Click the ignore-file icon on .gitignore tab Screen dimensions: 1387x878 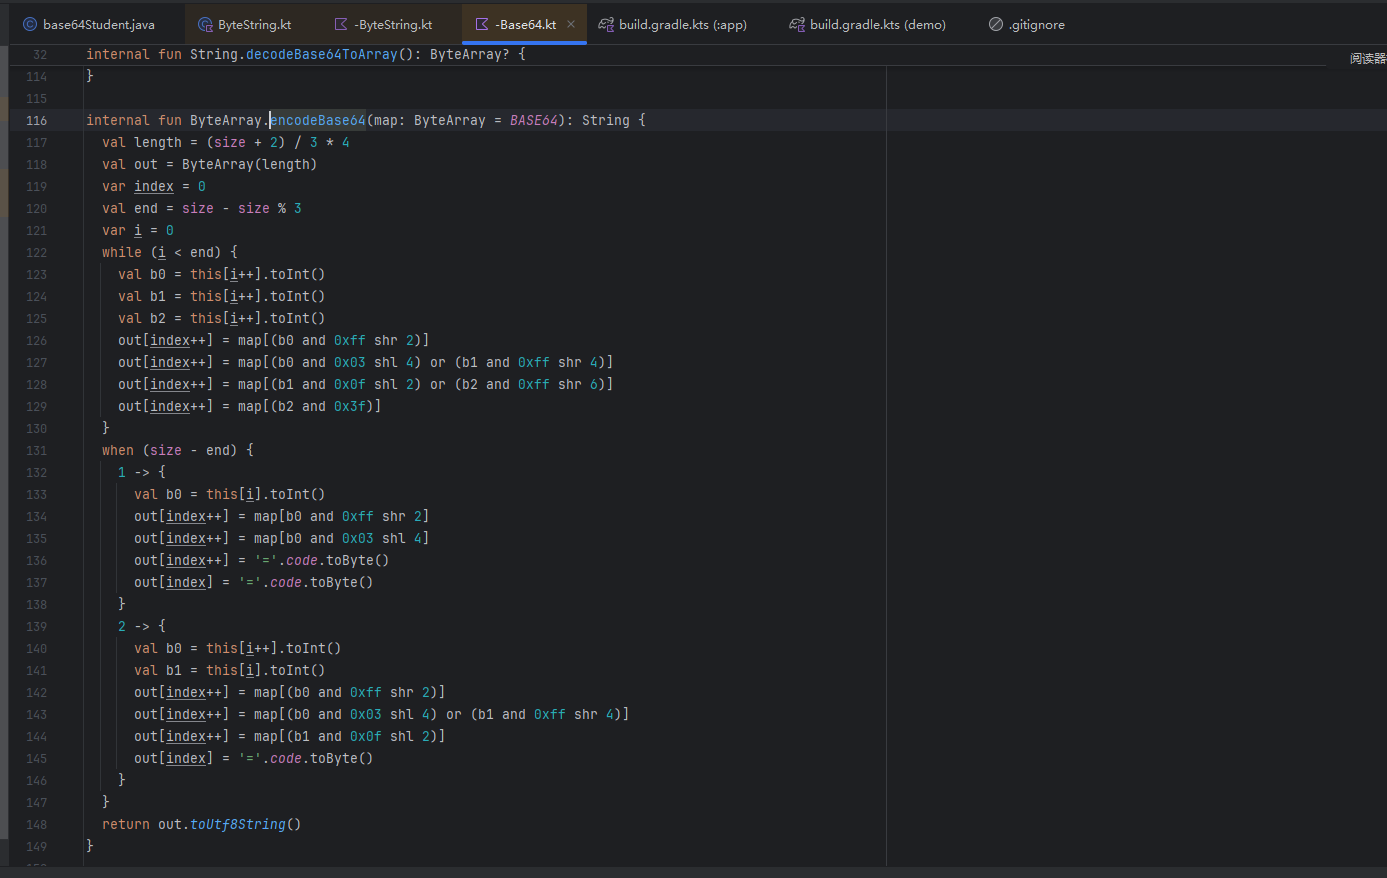(x=996, y=24)
